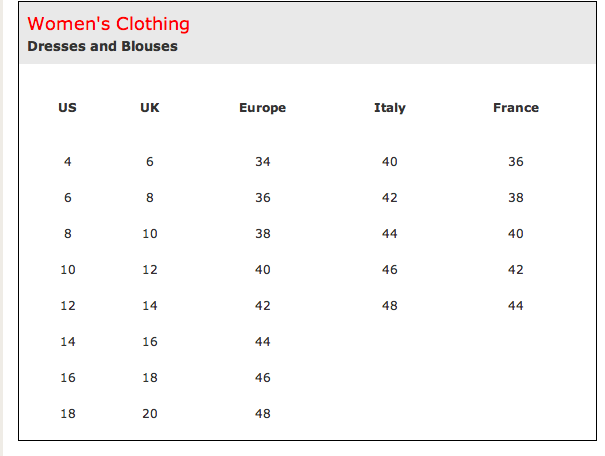Click Italy size 48 cell
This screenshot has width=605, height=456.
pos(390,306)
